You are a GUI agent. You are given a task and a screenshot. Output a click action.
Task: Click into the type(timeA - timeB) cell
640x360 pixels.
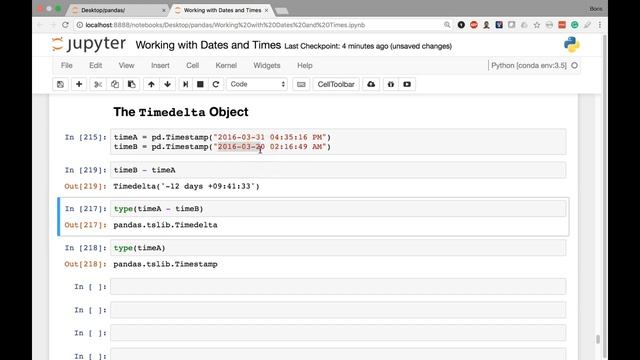338,209
